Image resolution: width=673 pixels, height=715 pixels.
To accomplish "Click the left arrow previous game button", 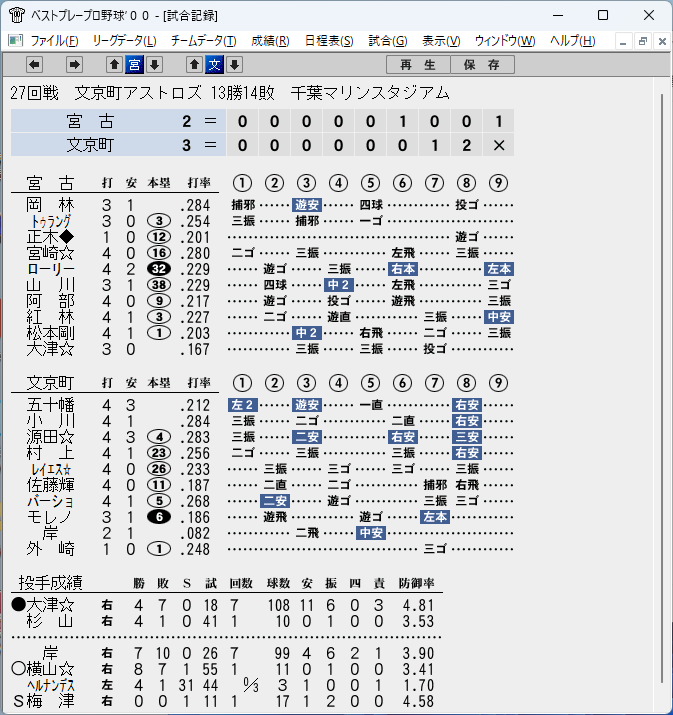I will (34, 65).
